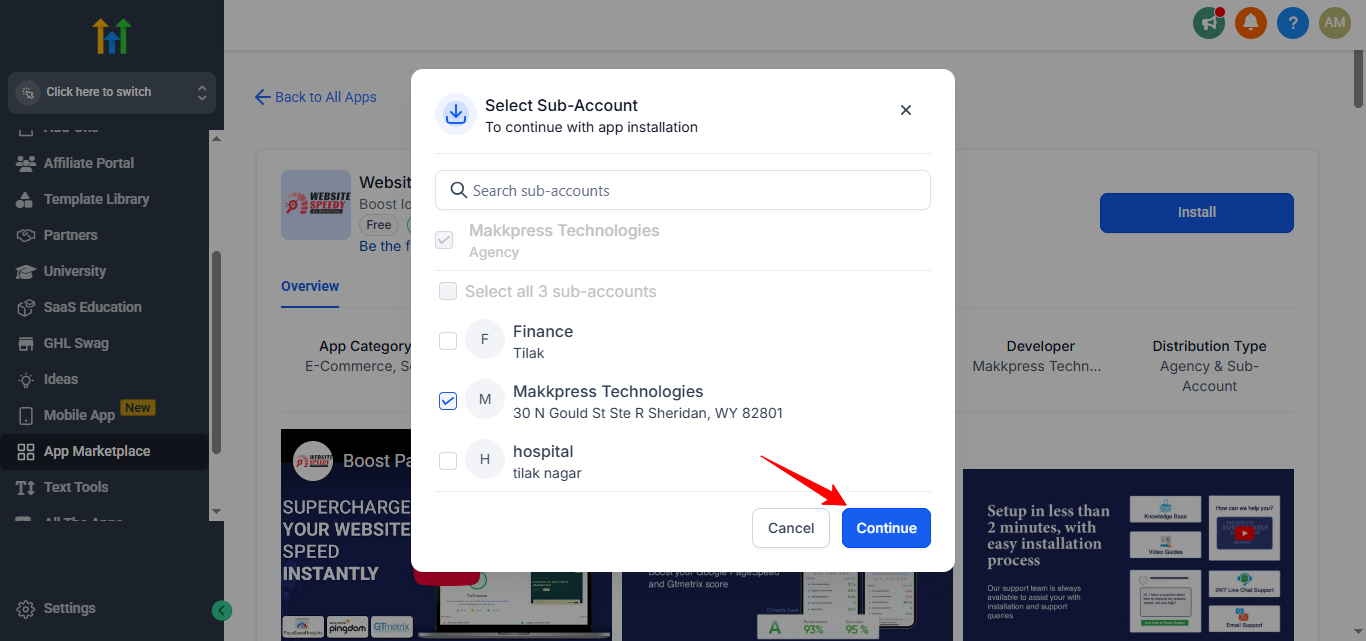The width and height of the screenshot is (1366, 641).
Task: Click the Partners handshake icon
Action: point(26,235)
